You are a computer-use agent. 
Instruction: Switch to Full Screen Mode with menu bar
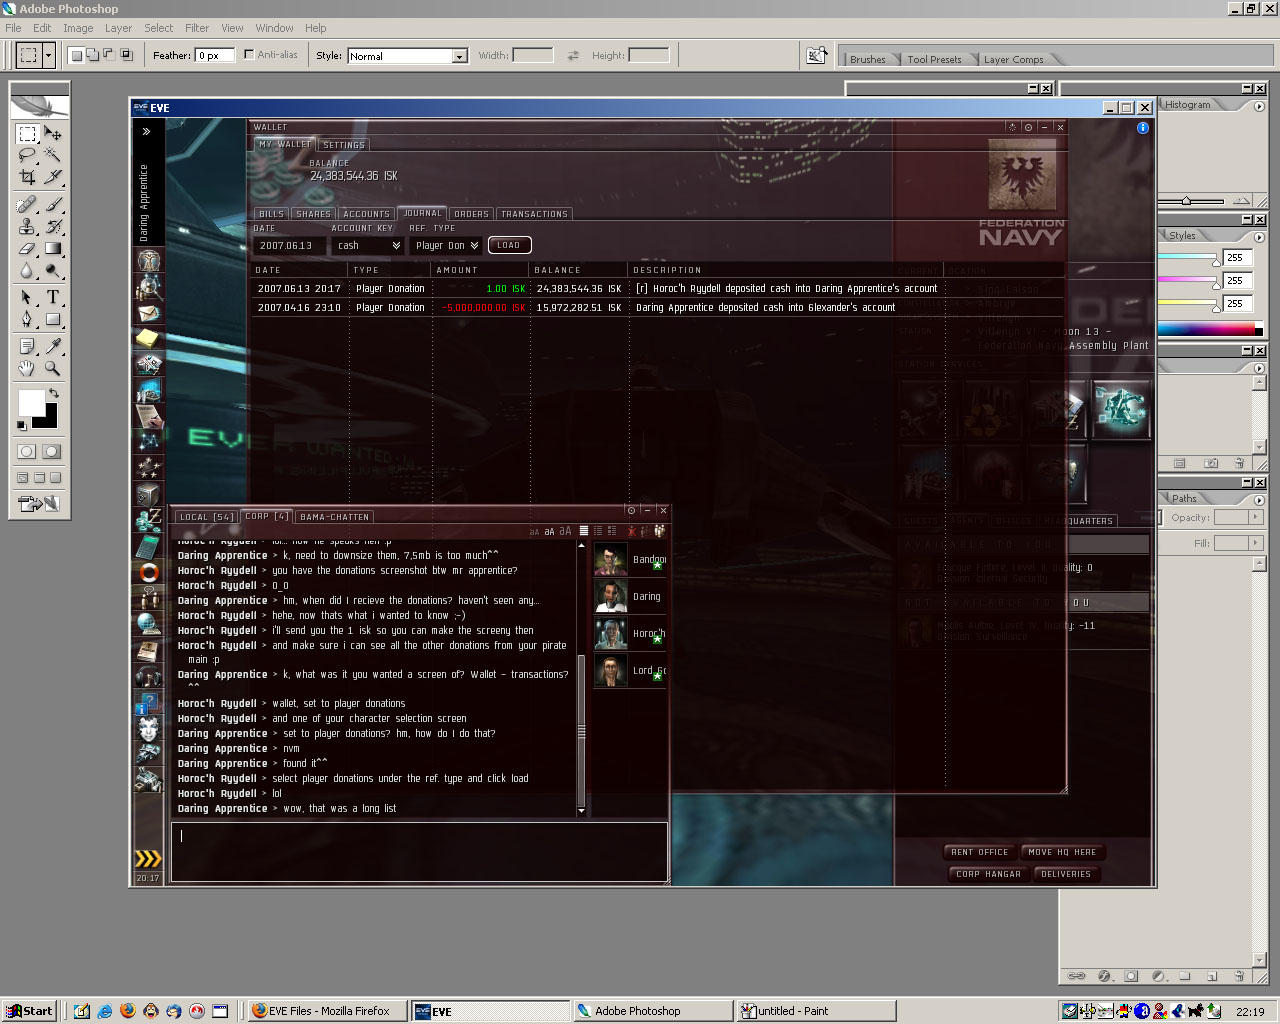(40, 478)
